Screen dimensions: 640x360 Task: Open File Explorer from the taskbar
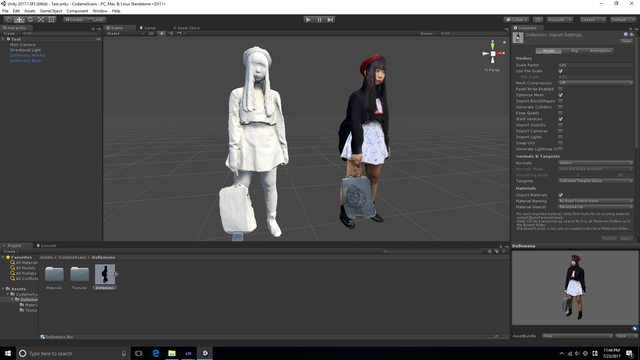(x=172, y=353)
